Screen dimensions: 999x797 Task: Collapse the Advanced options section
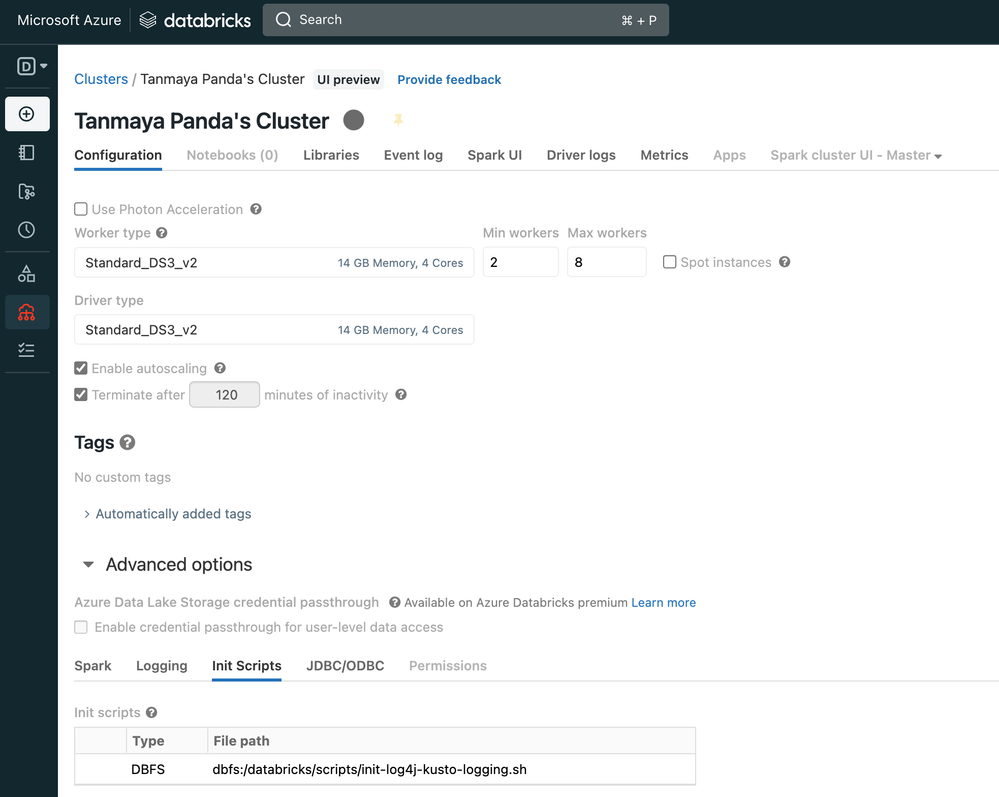coord(168,564)
